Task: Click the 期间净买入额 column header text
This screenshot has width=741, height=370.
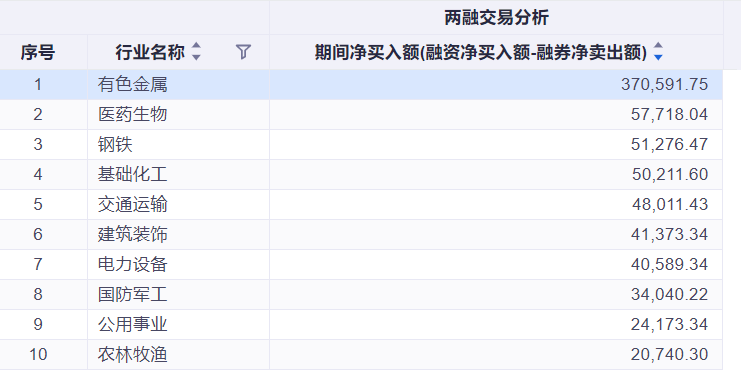Action: click(481, 52)
